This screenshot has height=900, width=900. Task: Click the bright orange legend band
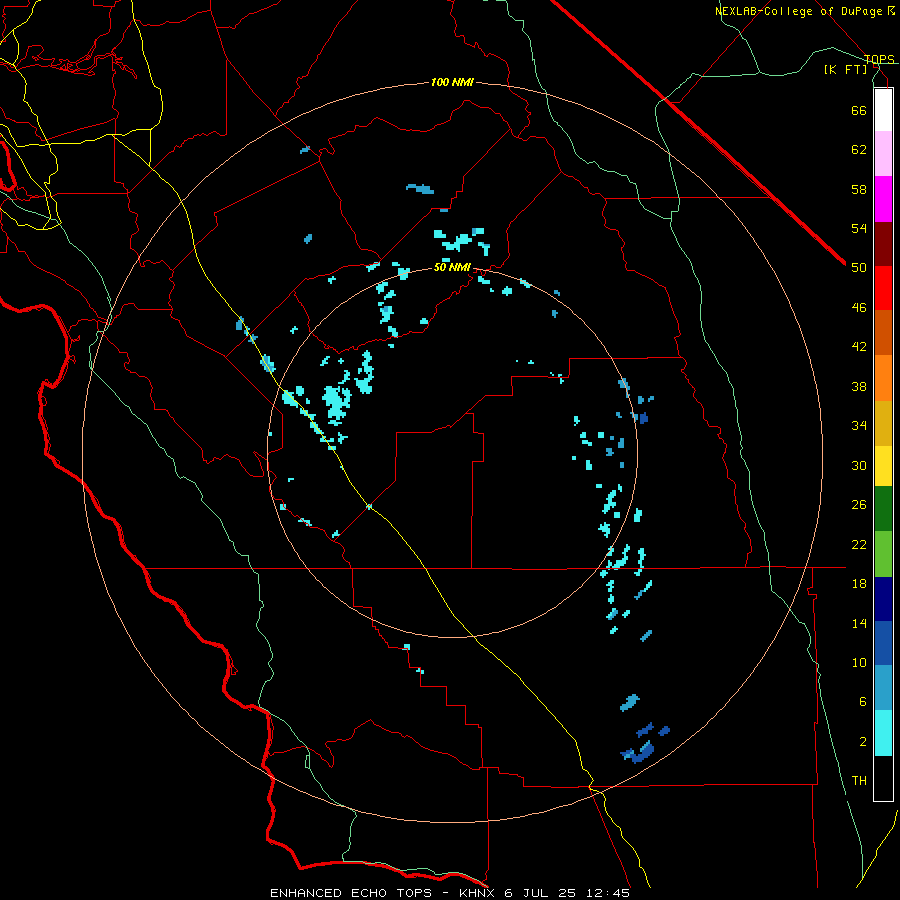[x=883, y=378]
